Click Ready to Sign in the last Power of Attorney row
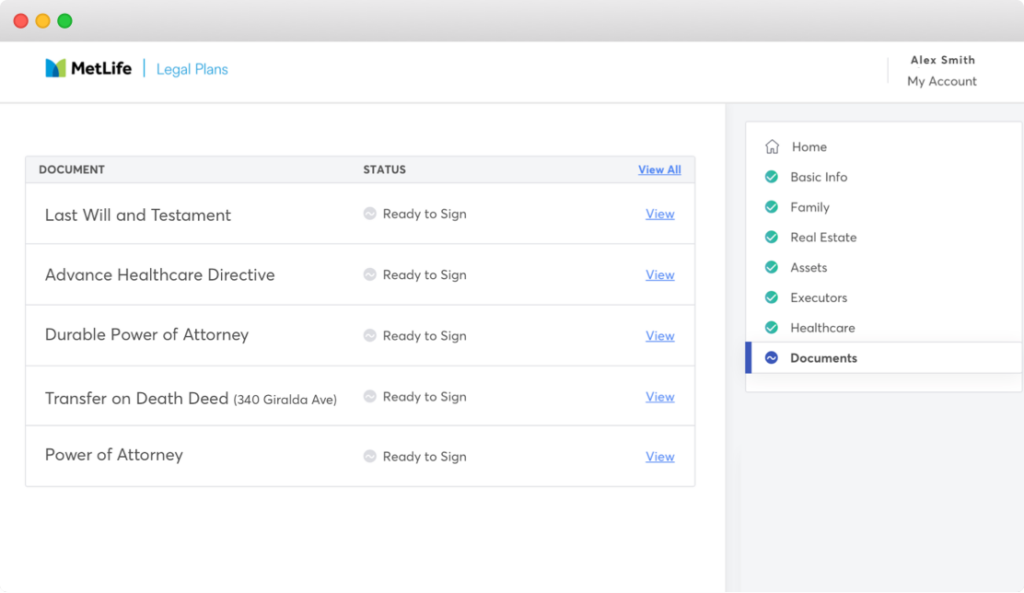The image size is (1024, 593). 424,457
